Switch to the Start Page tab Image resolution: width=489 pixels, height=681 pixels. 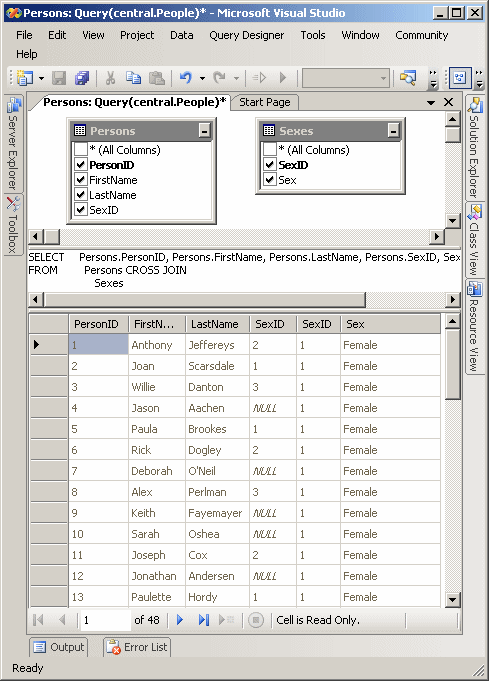click(x=264, y=102)
